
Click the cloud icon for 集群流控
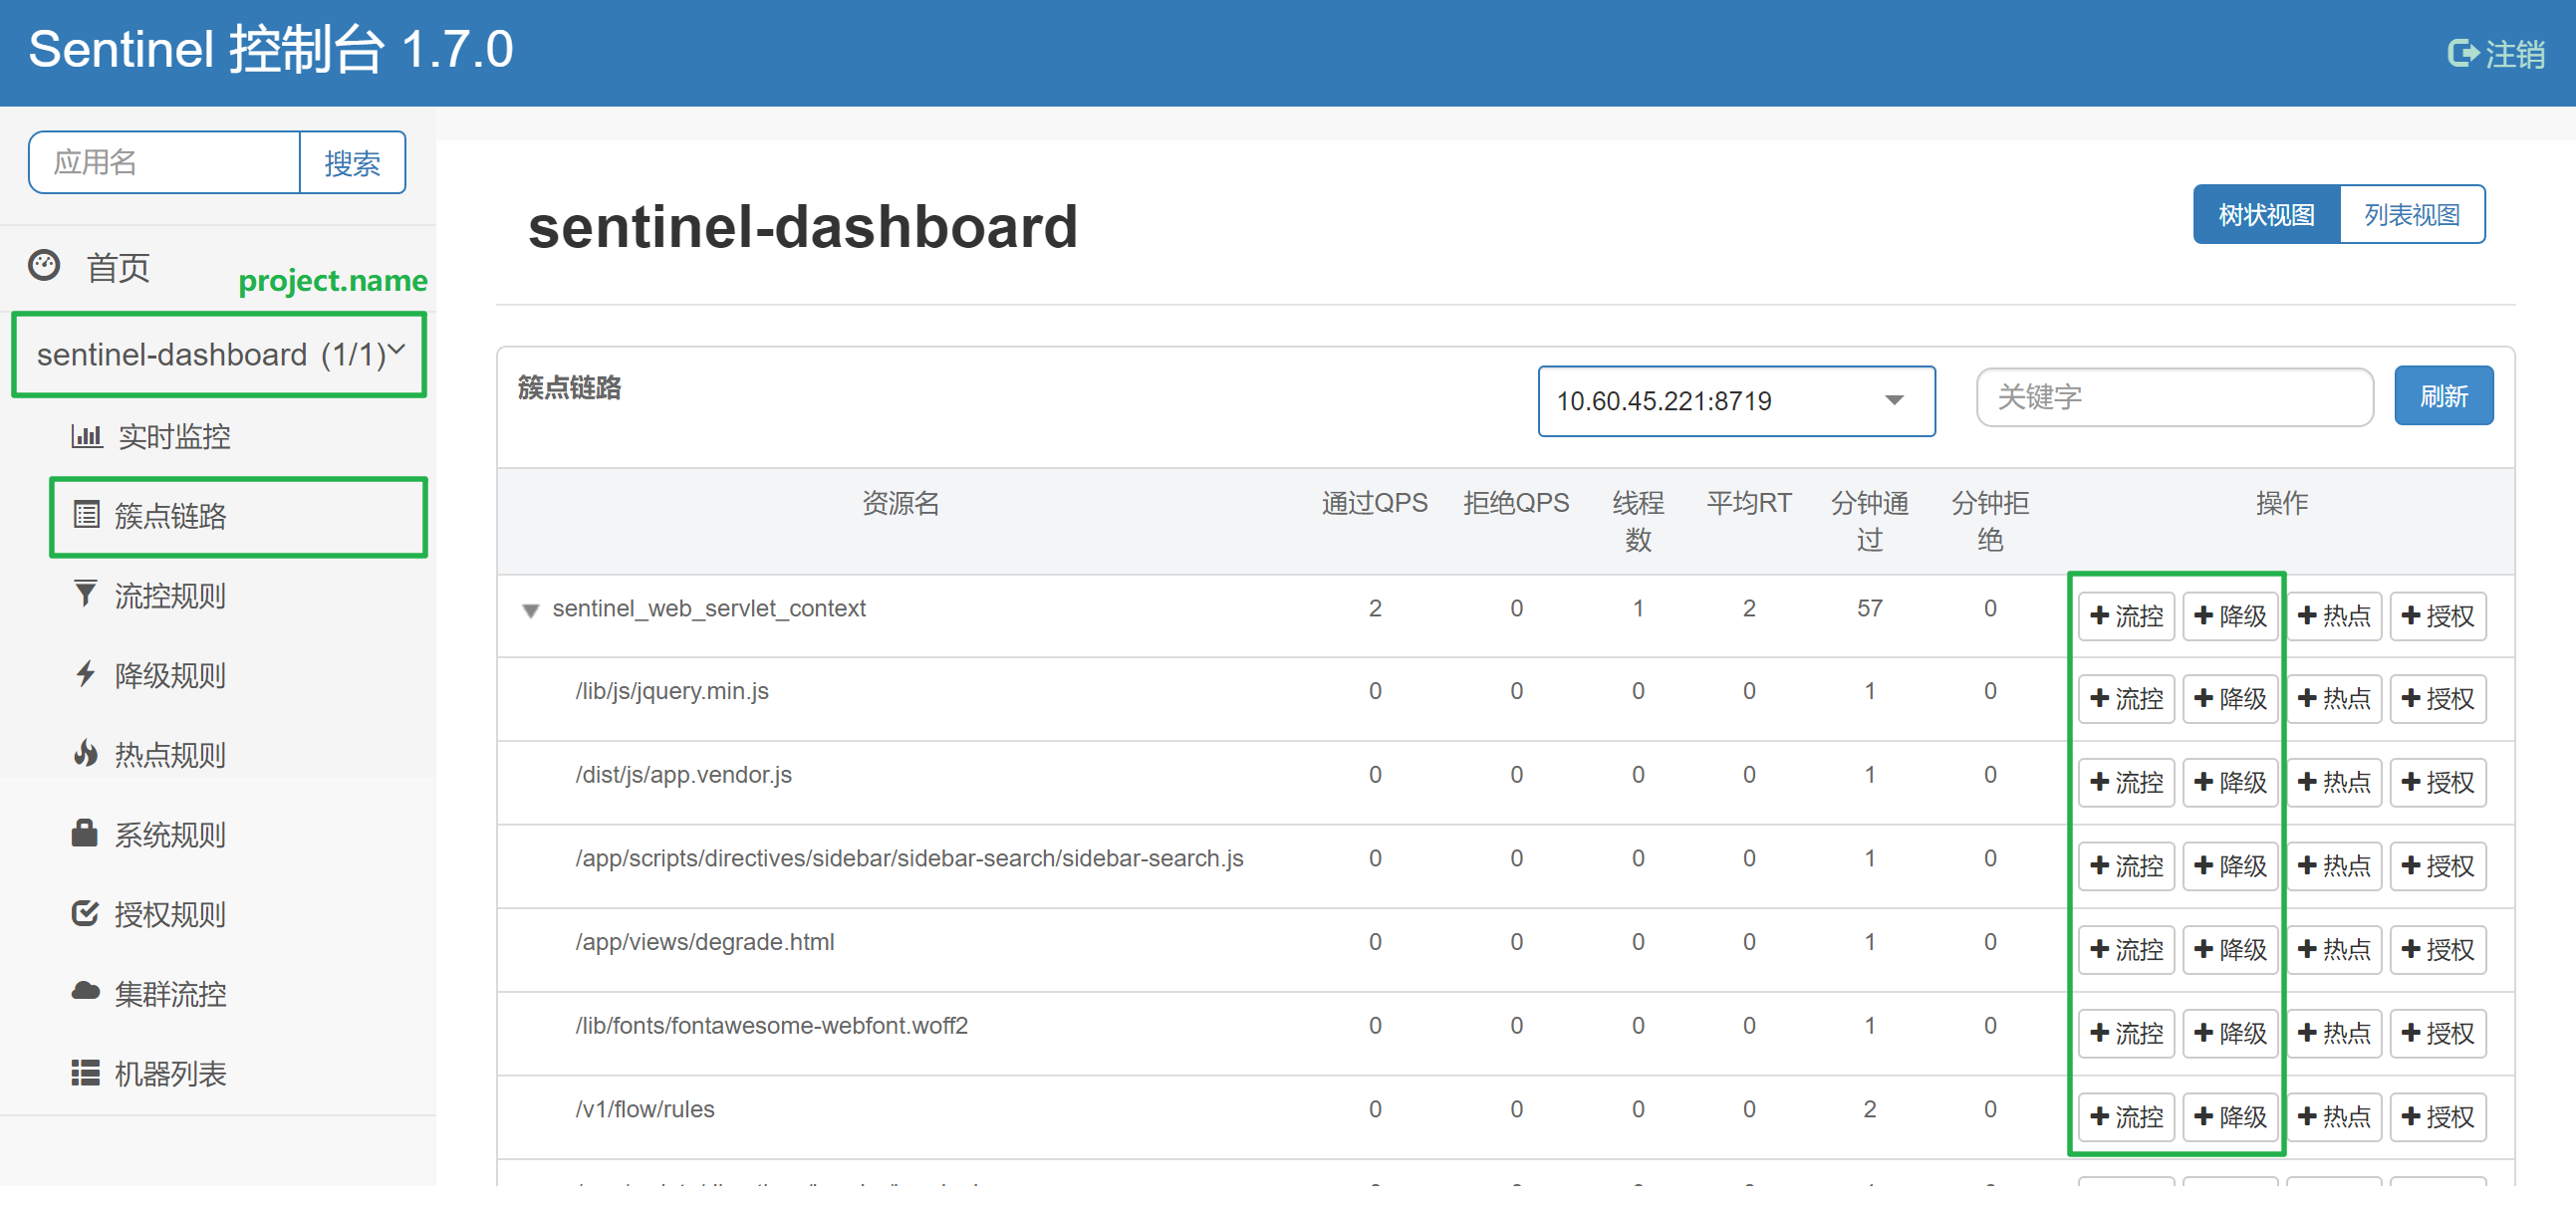86,993
